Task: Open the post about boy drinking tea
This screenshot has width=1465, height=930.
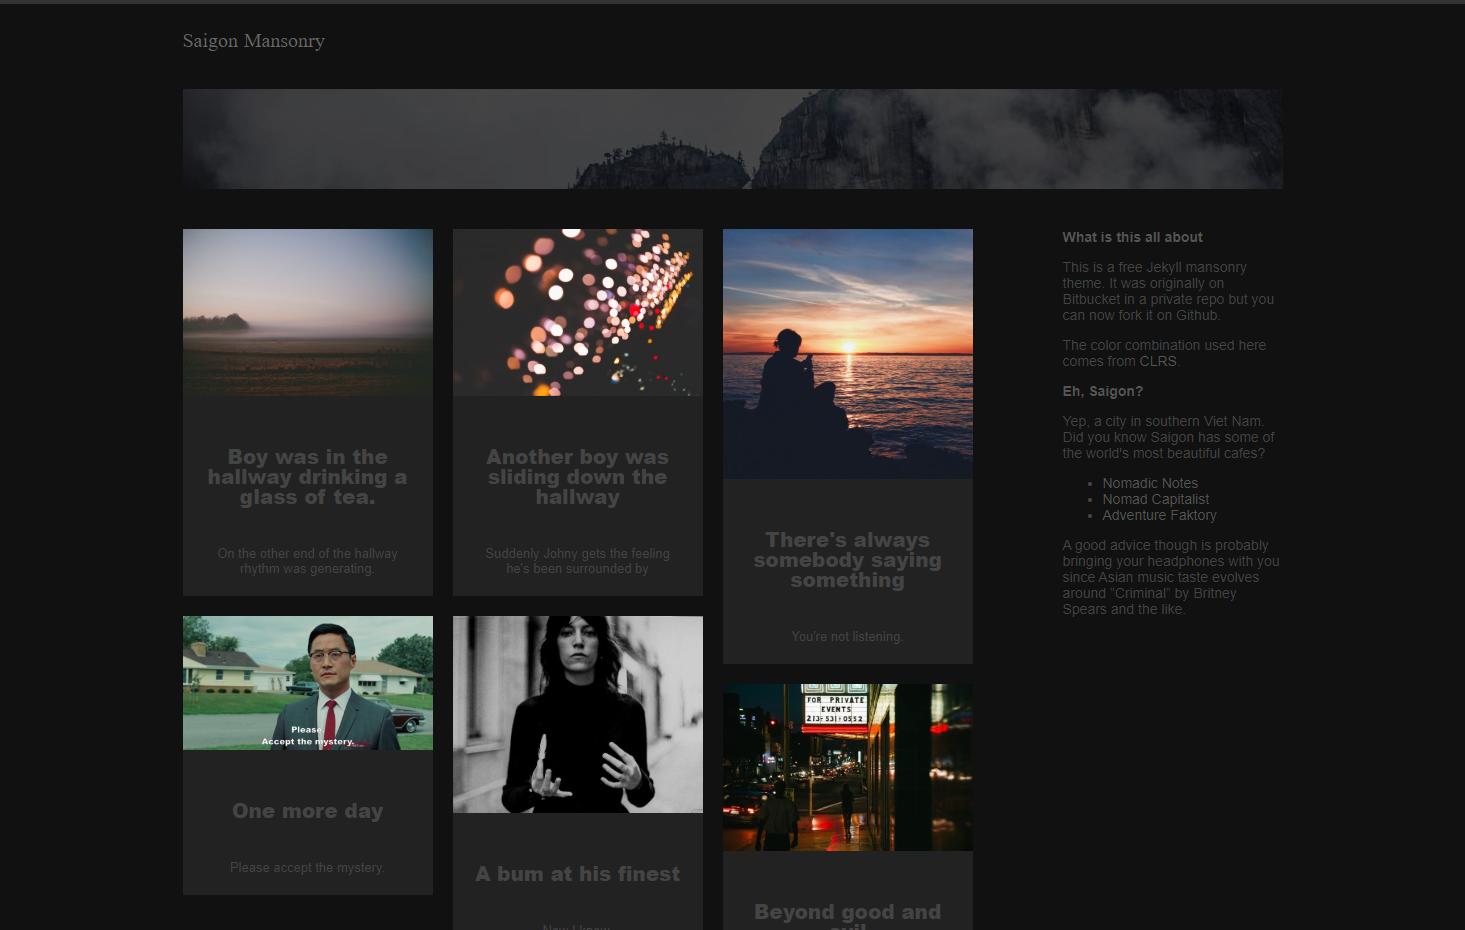Action: pos(307,477)
